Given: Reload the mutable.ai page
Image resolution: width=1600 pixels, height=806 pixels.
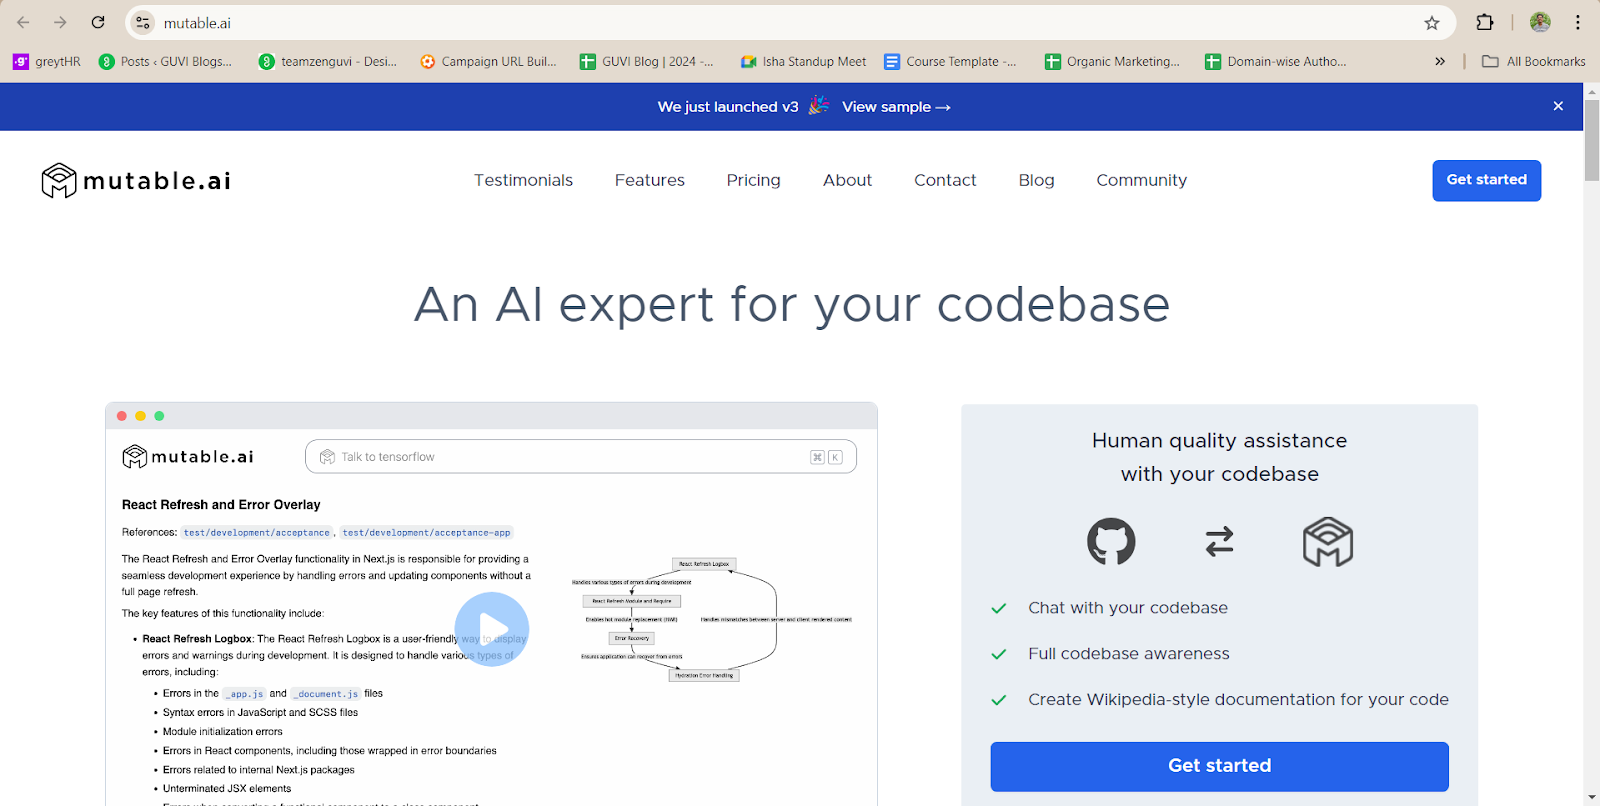Looking at the screenshot, I should [98, 22].
